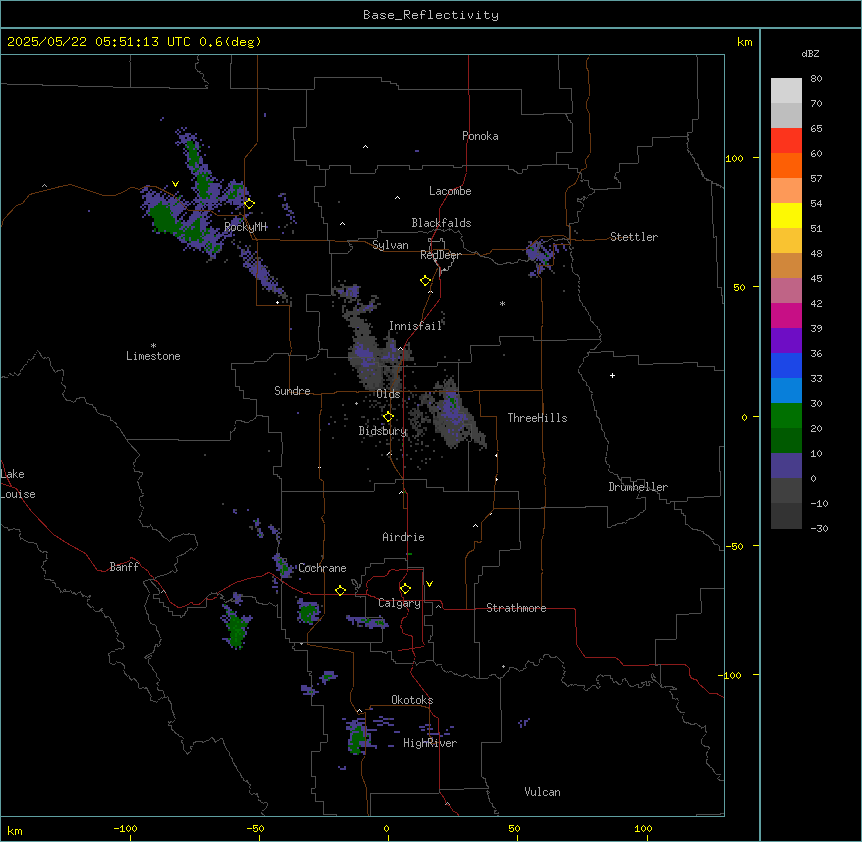Select the Vulcan label

tap(543, 792)
